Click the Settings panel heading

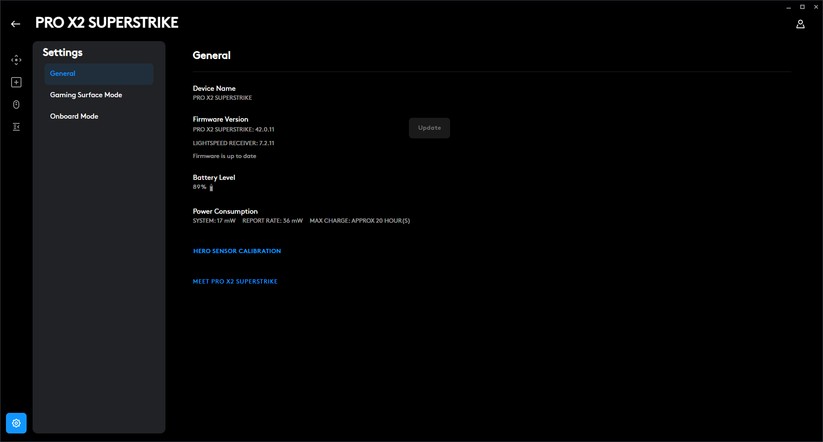tap(62, 52)
